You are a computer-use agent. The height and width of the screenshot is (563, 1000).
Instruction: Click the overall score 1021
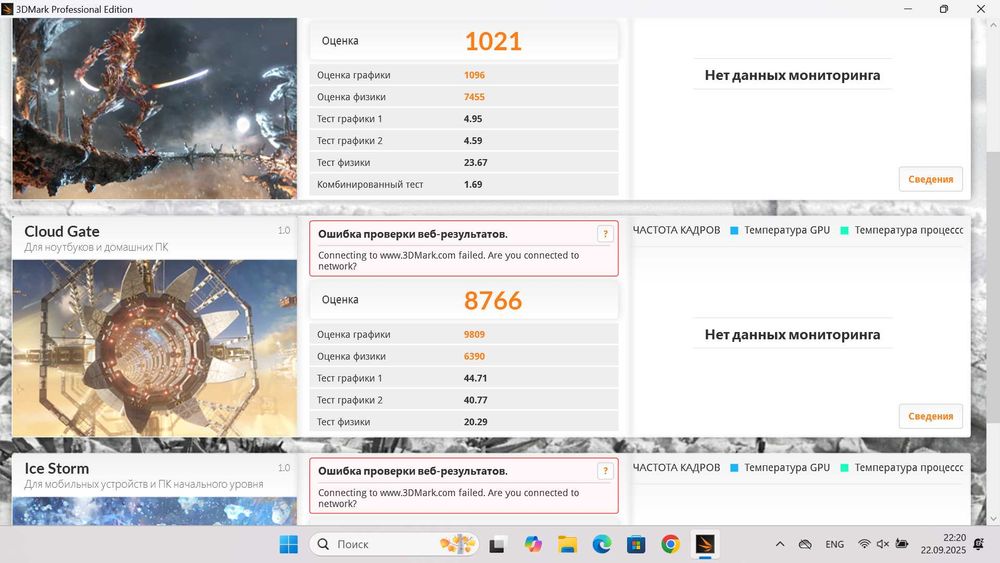pyautogui.click(x=493, y=41)
